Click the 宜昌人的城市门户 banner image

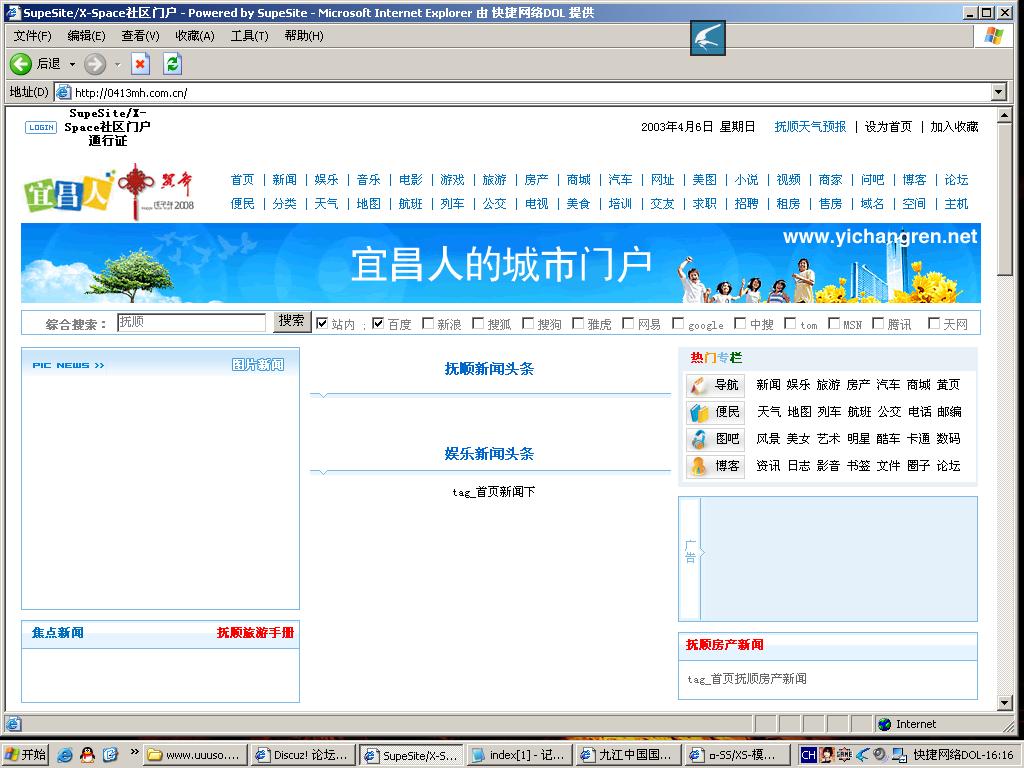[501, 263]
